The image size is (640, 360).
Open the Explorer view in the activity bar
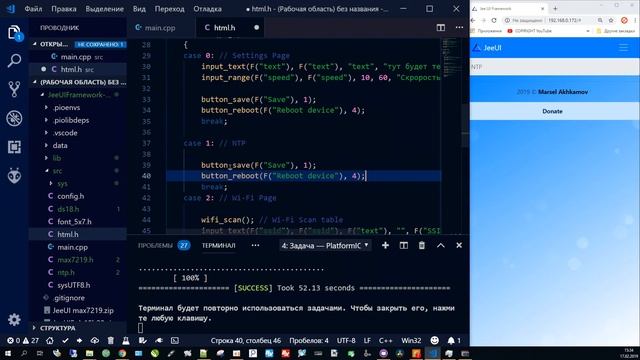(x=14, y=33)
